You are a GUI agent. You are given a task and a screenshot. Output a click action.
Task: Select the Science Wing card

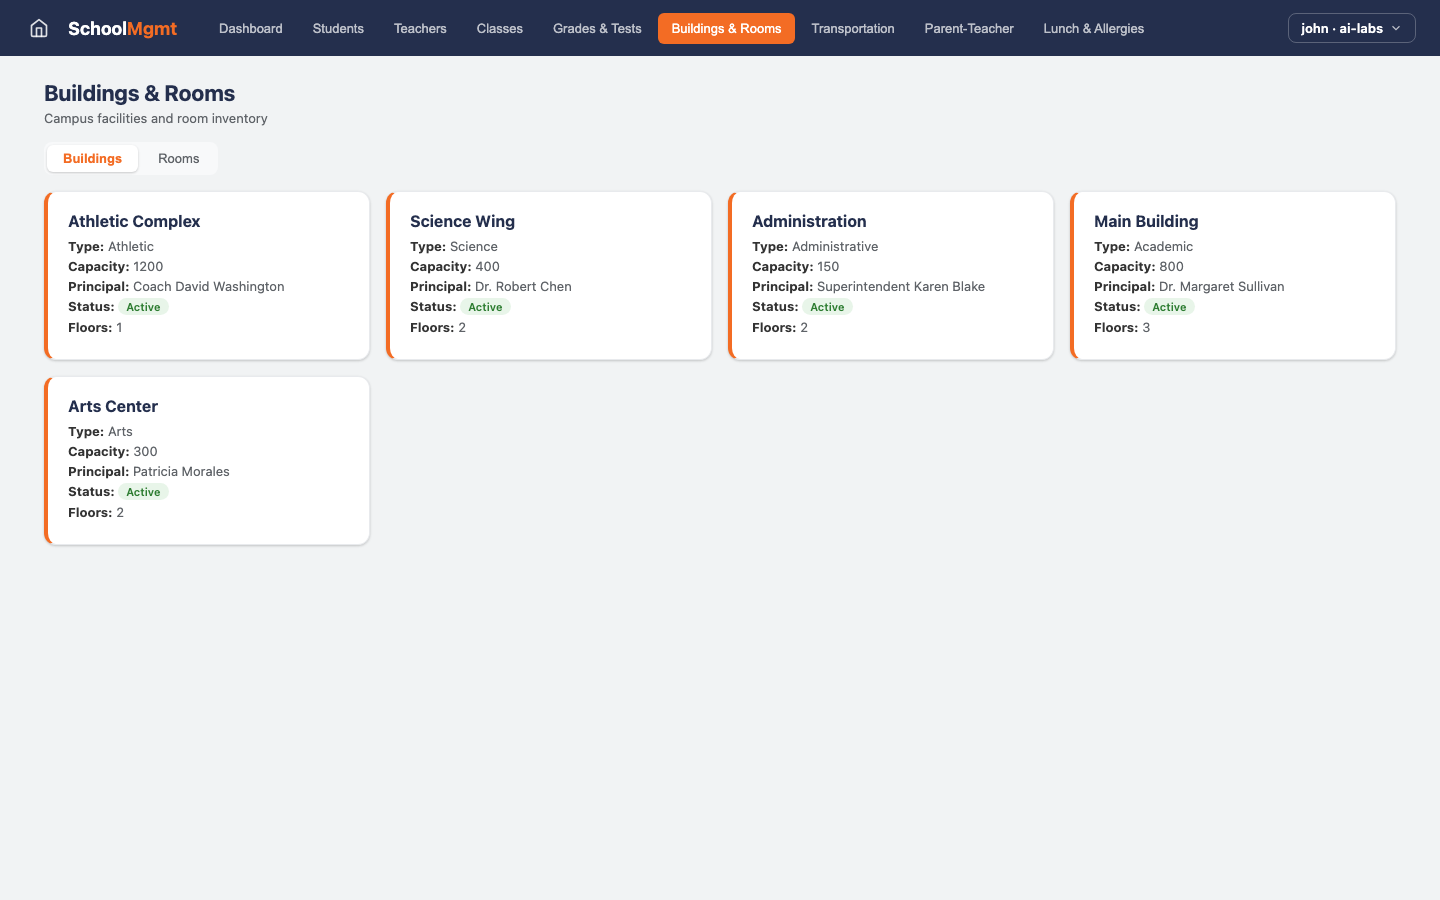point(549,275)
